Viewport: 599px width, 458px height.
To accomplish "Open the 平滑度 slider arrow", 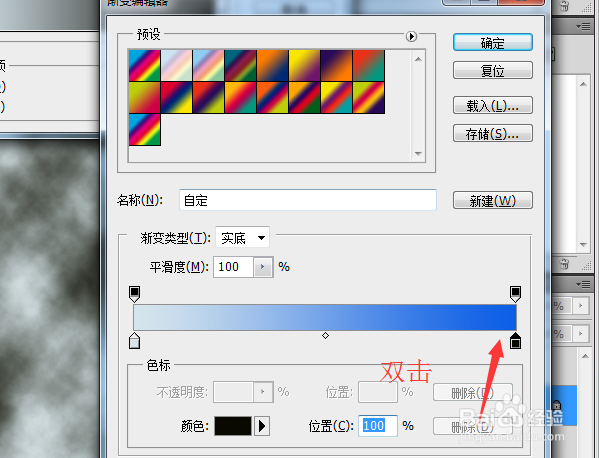I will (x=263, y=267).
